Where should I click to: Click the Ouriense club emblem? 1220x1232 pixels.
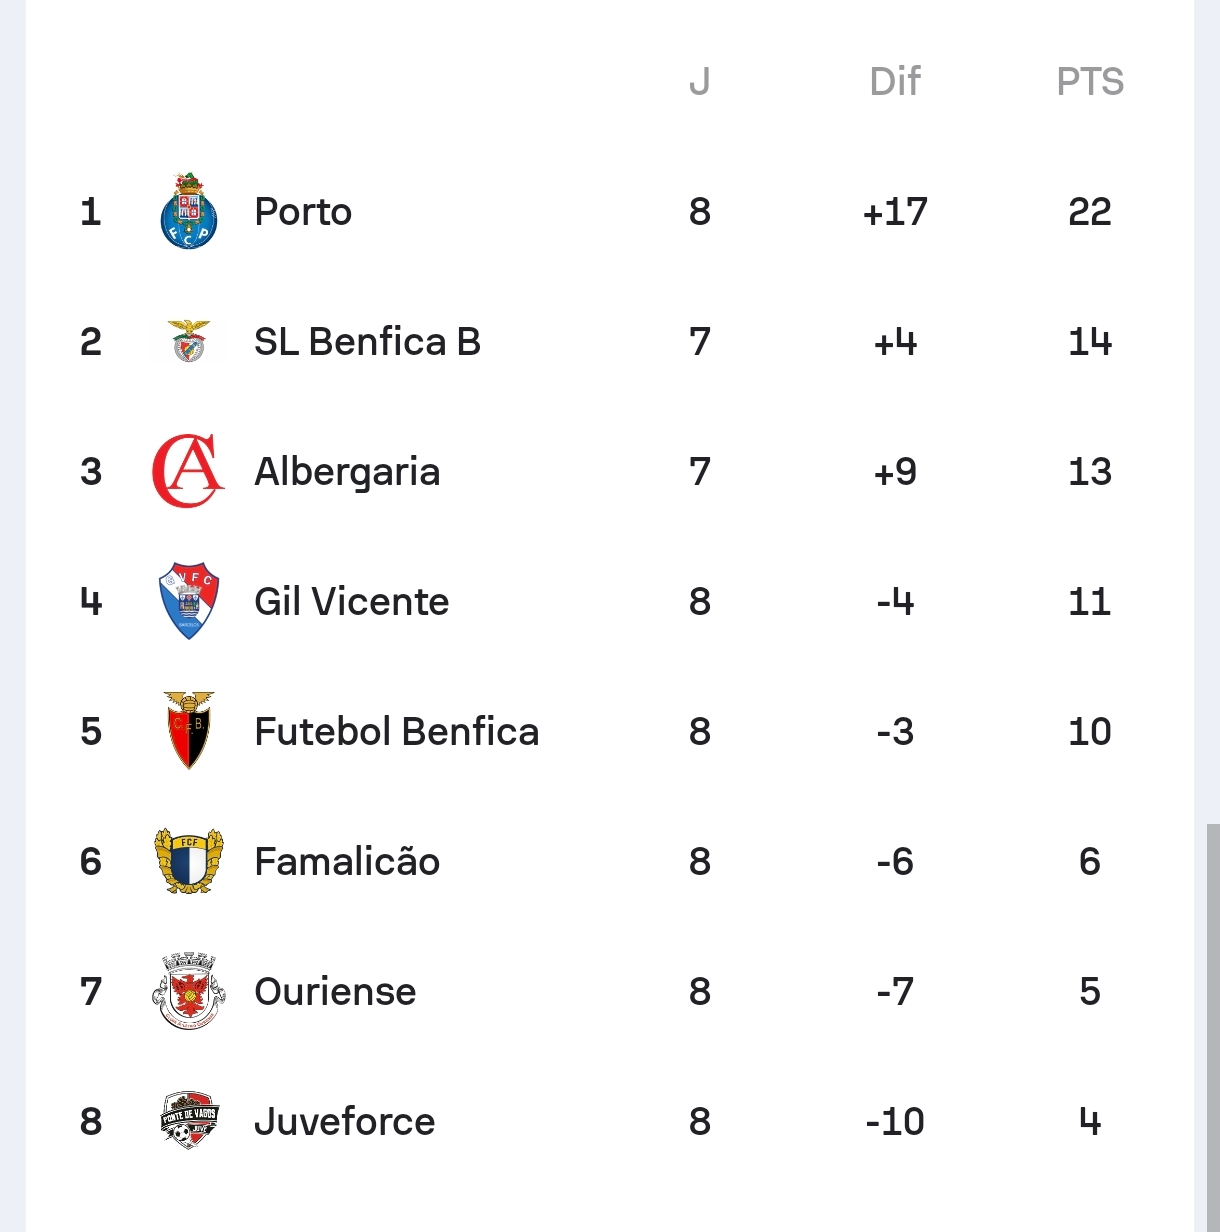pyautogui.click(x=189, y=991)
